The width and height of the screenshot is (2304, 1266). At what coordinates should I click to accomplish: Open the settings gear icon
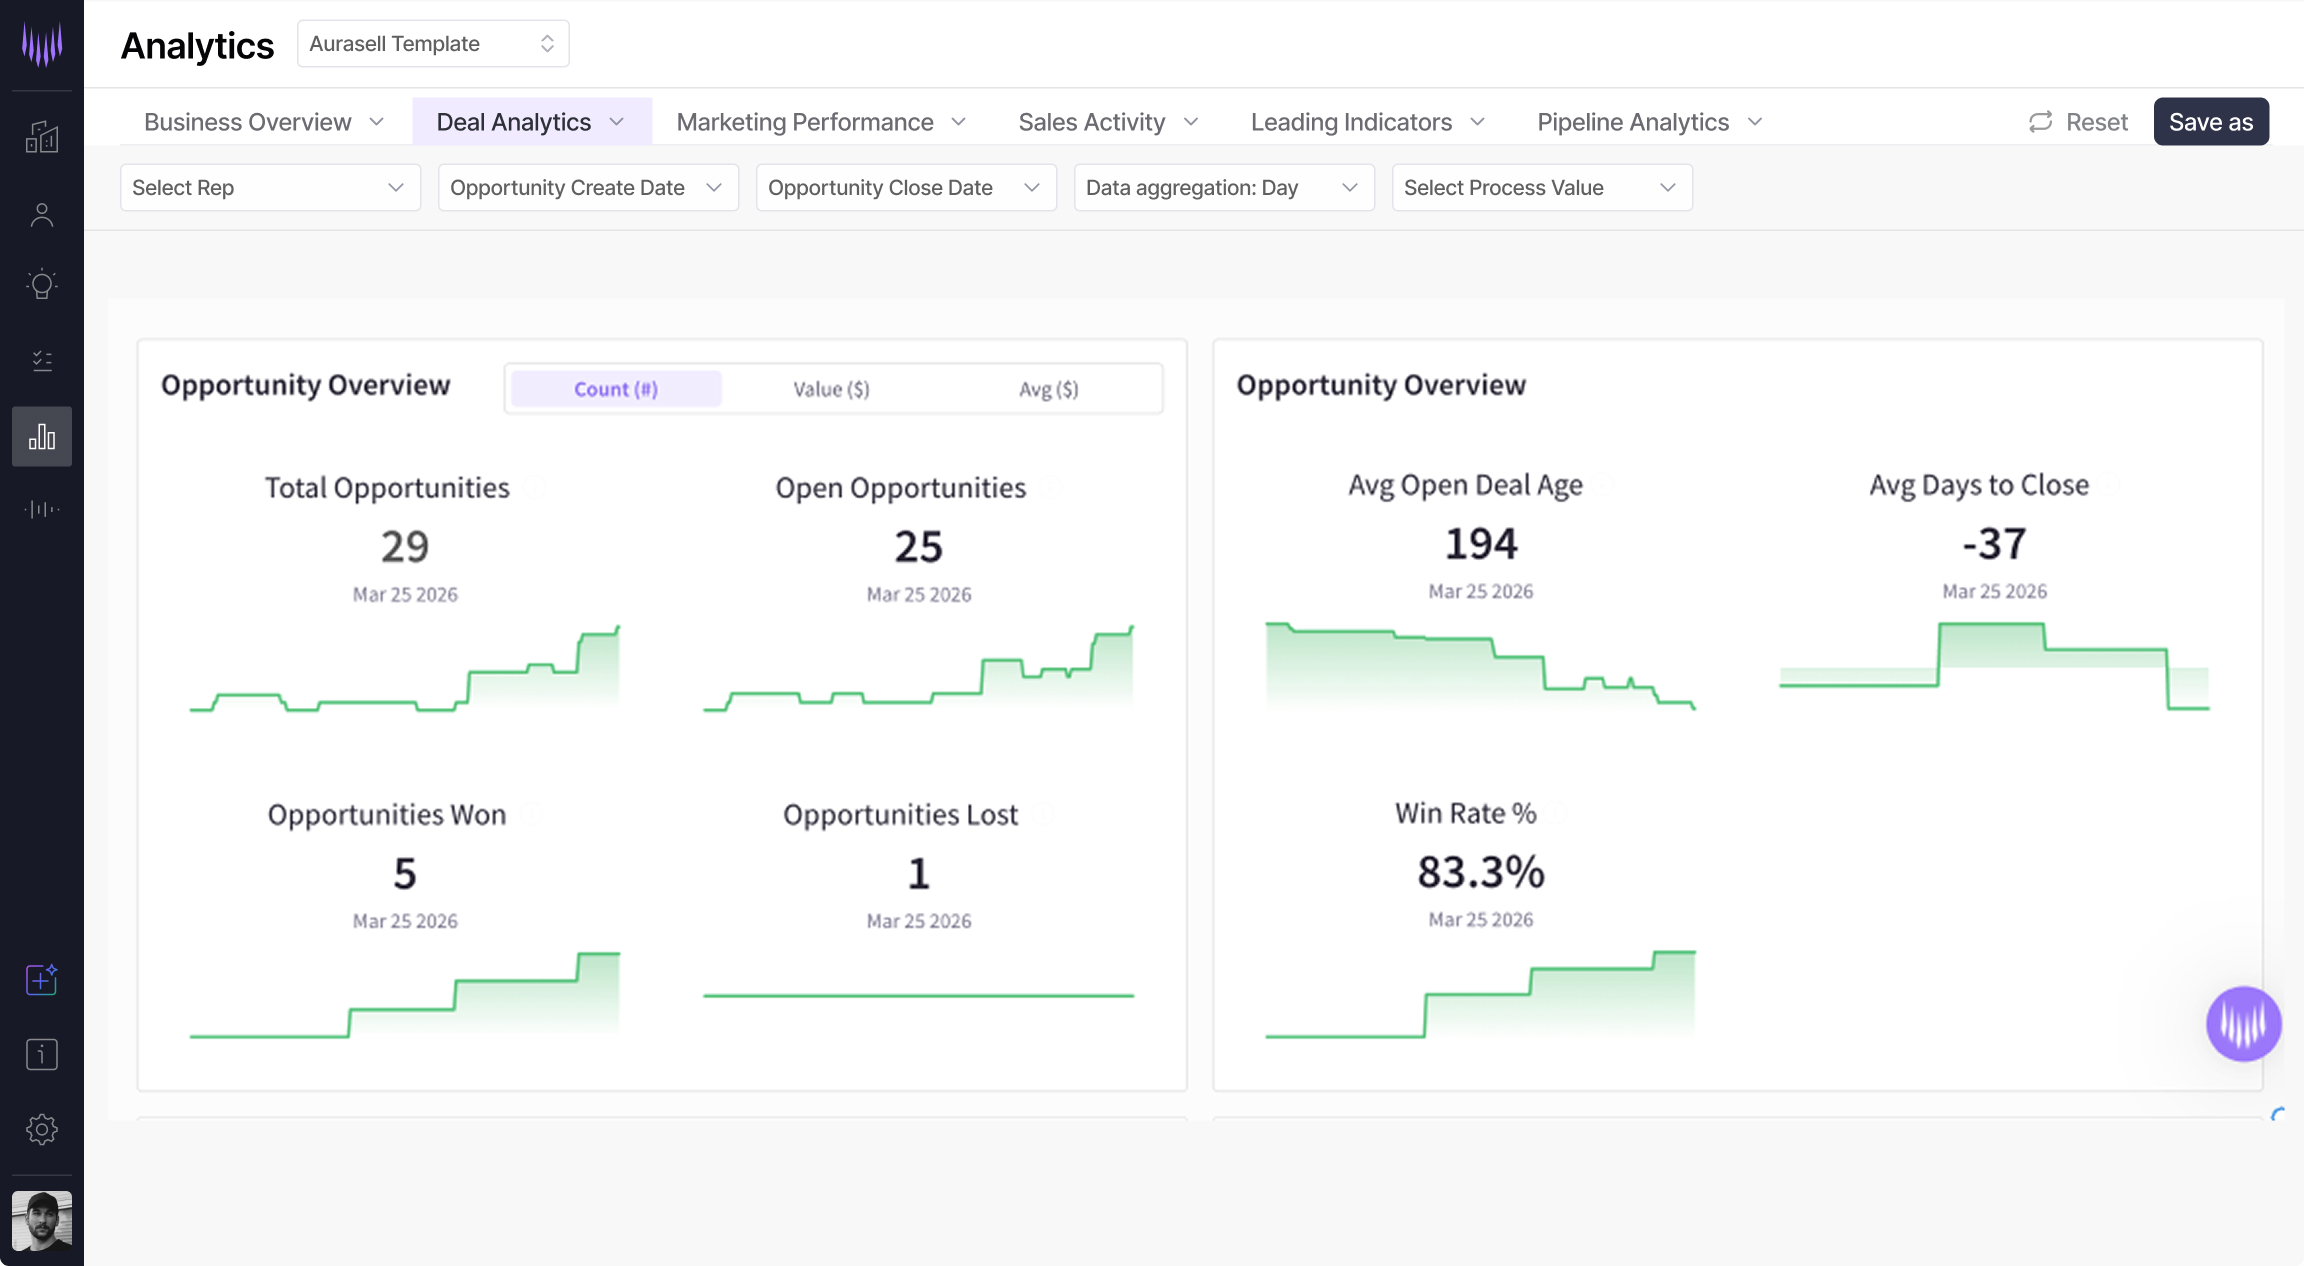(x=42, y=1129)
